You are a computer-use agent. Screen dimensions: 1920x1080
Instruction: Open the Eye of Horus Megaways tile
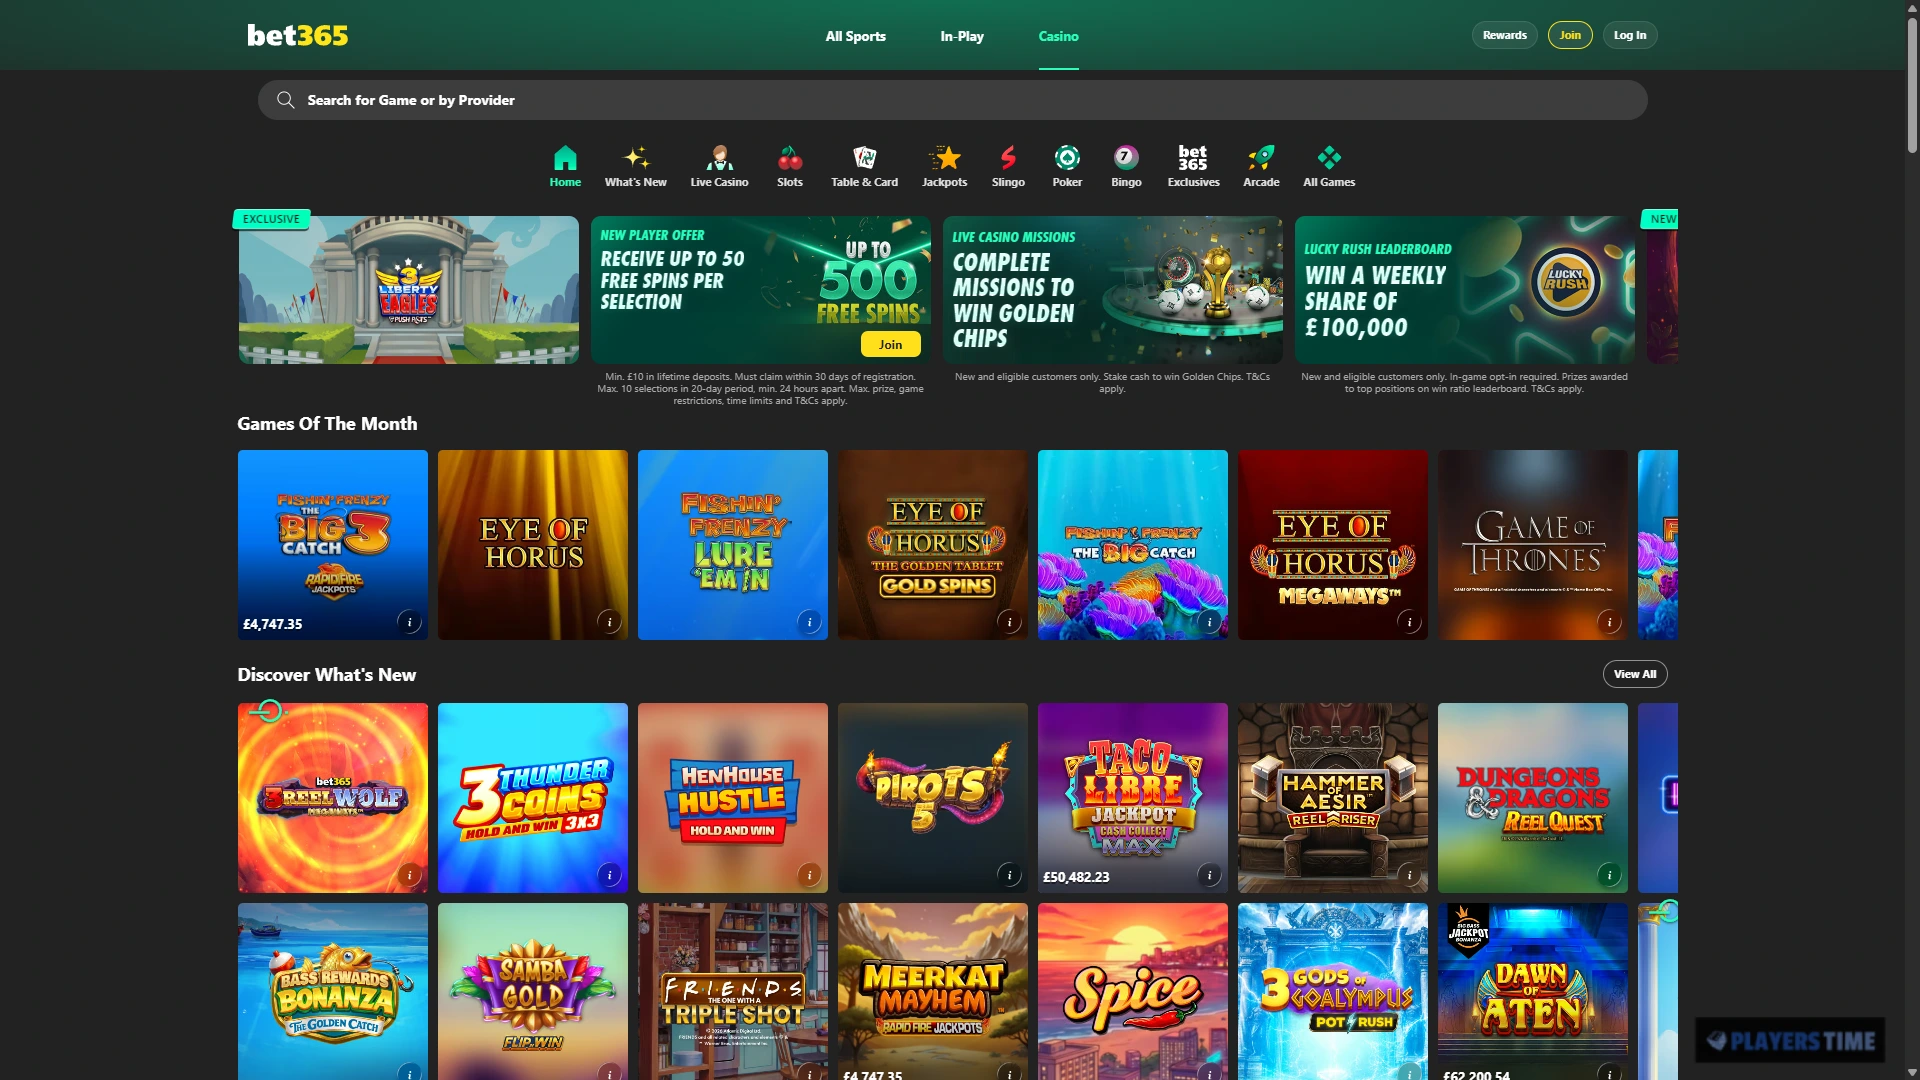[x=1333, y=545]
